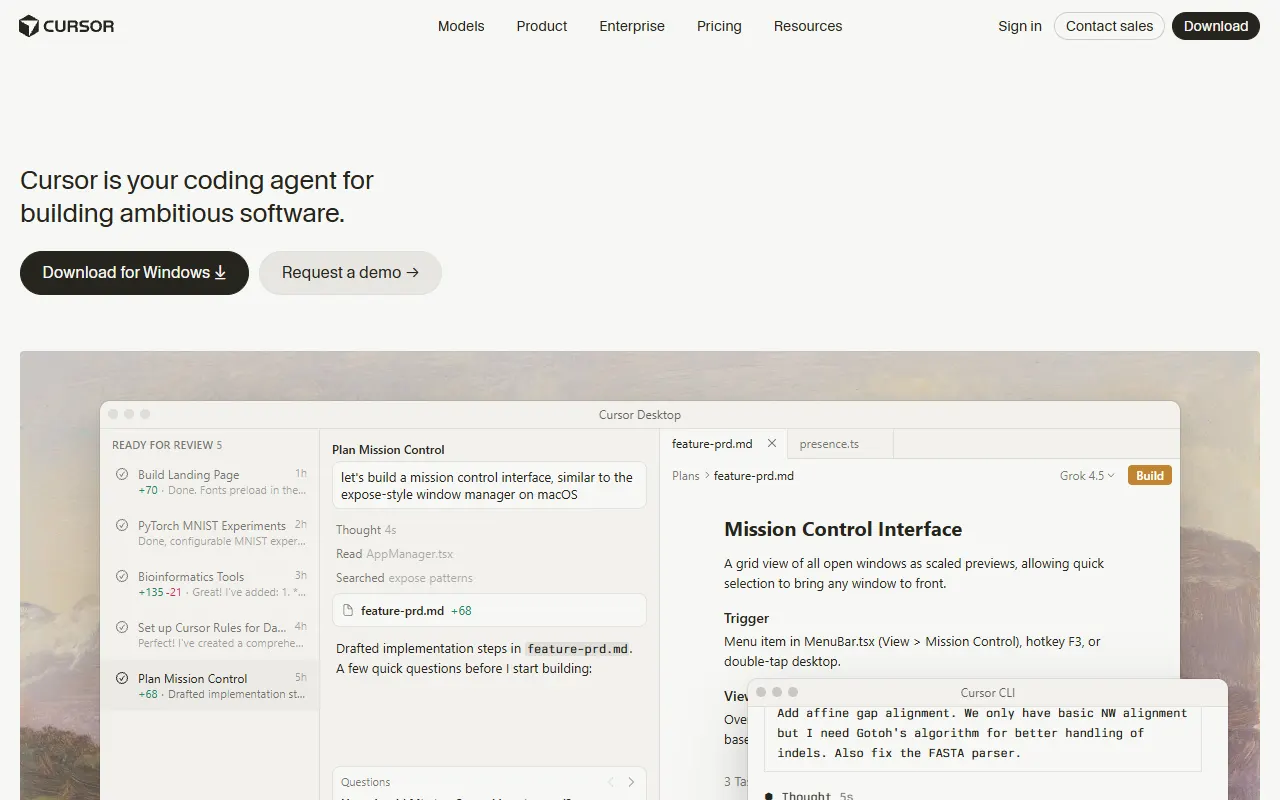This screenshot has width=1280, height=800.
Task: Close the feature-prd.md tab
Action: coord(772,443)
